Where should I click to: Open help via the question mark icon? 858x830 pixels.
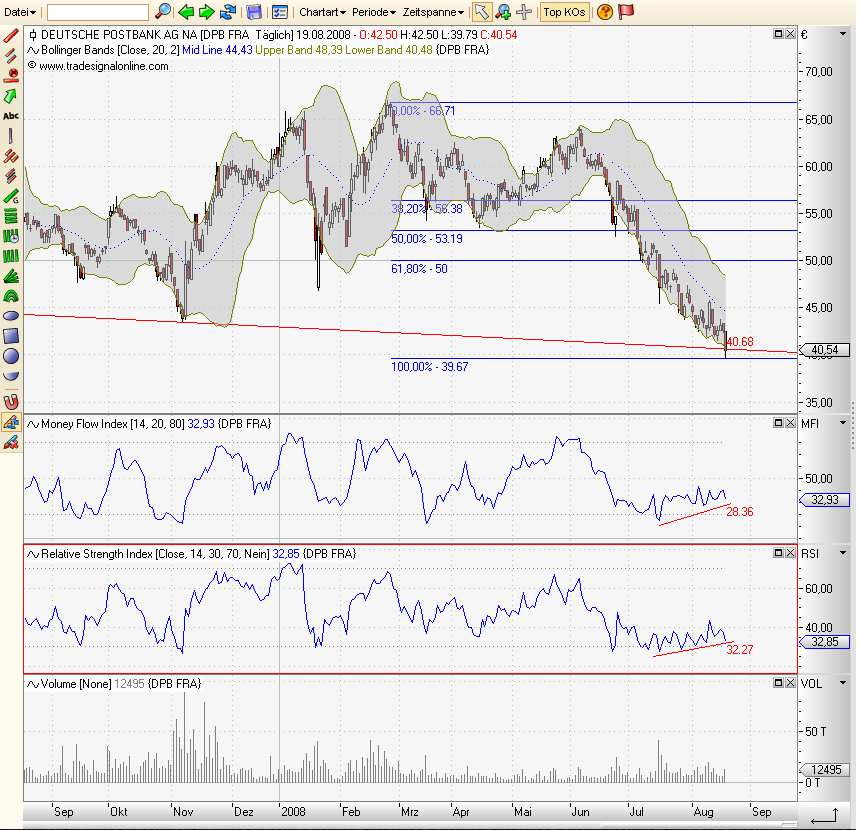[605, 12]
